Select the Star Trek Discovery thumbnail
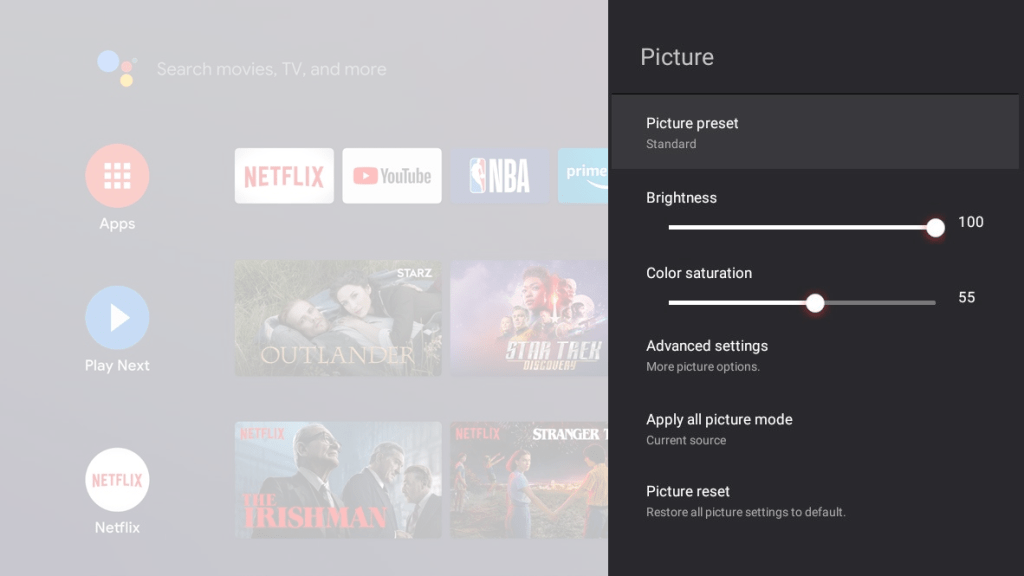The image size is (1024, 576). click(528, 317)
